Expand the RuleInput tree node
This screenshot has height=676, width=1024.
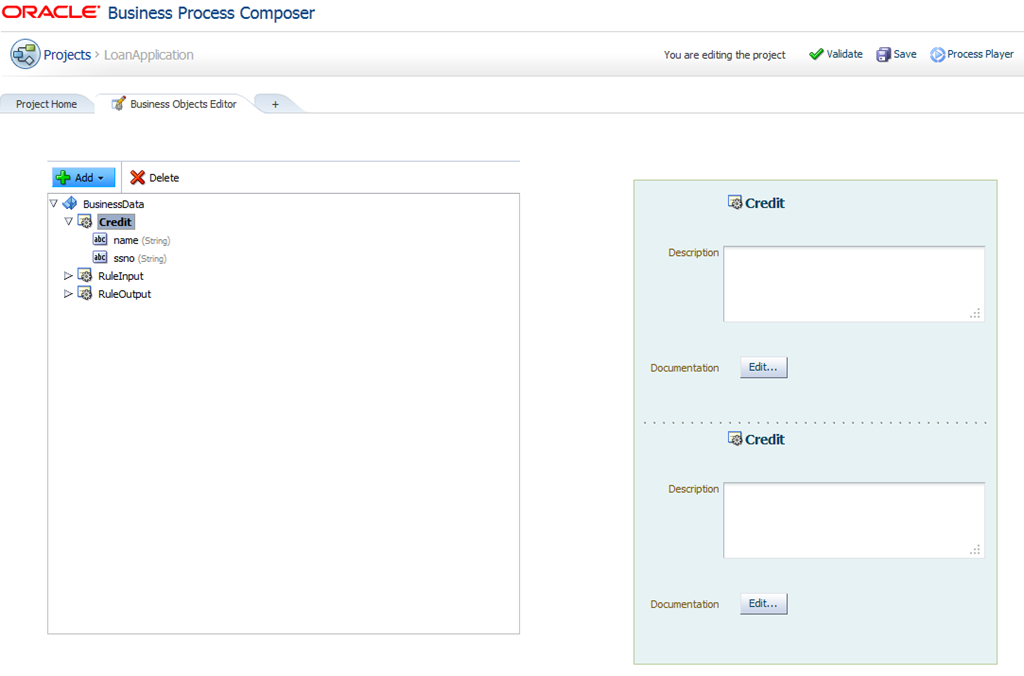pyautogui.click(x=68, y=276)
